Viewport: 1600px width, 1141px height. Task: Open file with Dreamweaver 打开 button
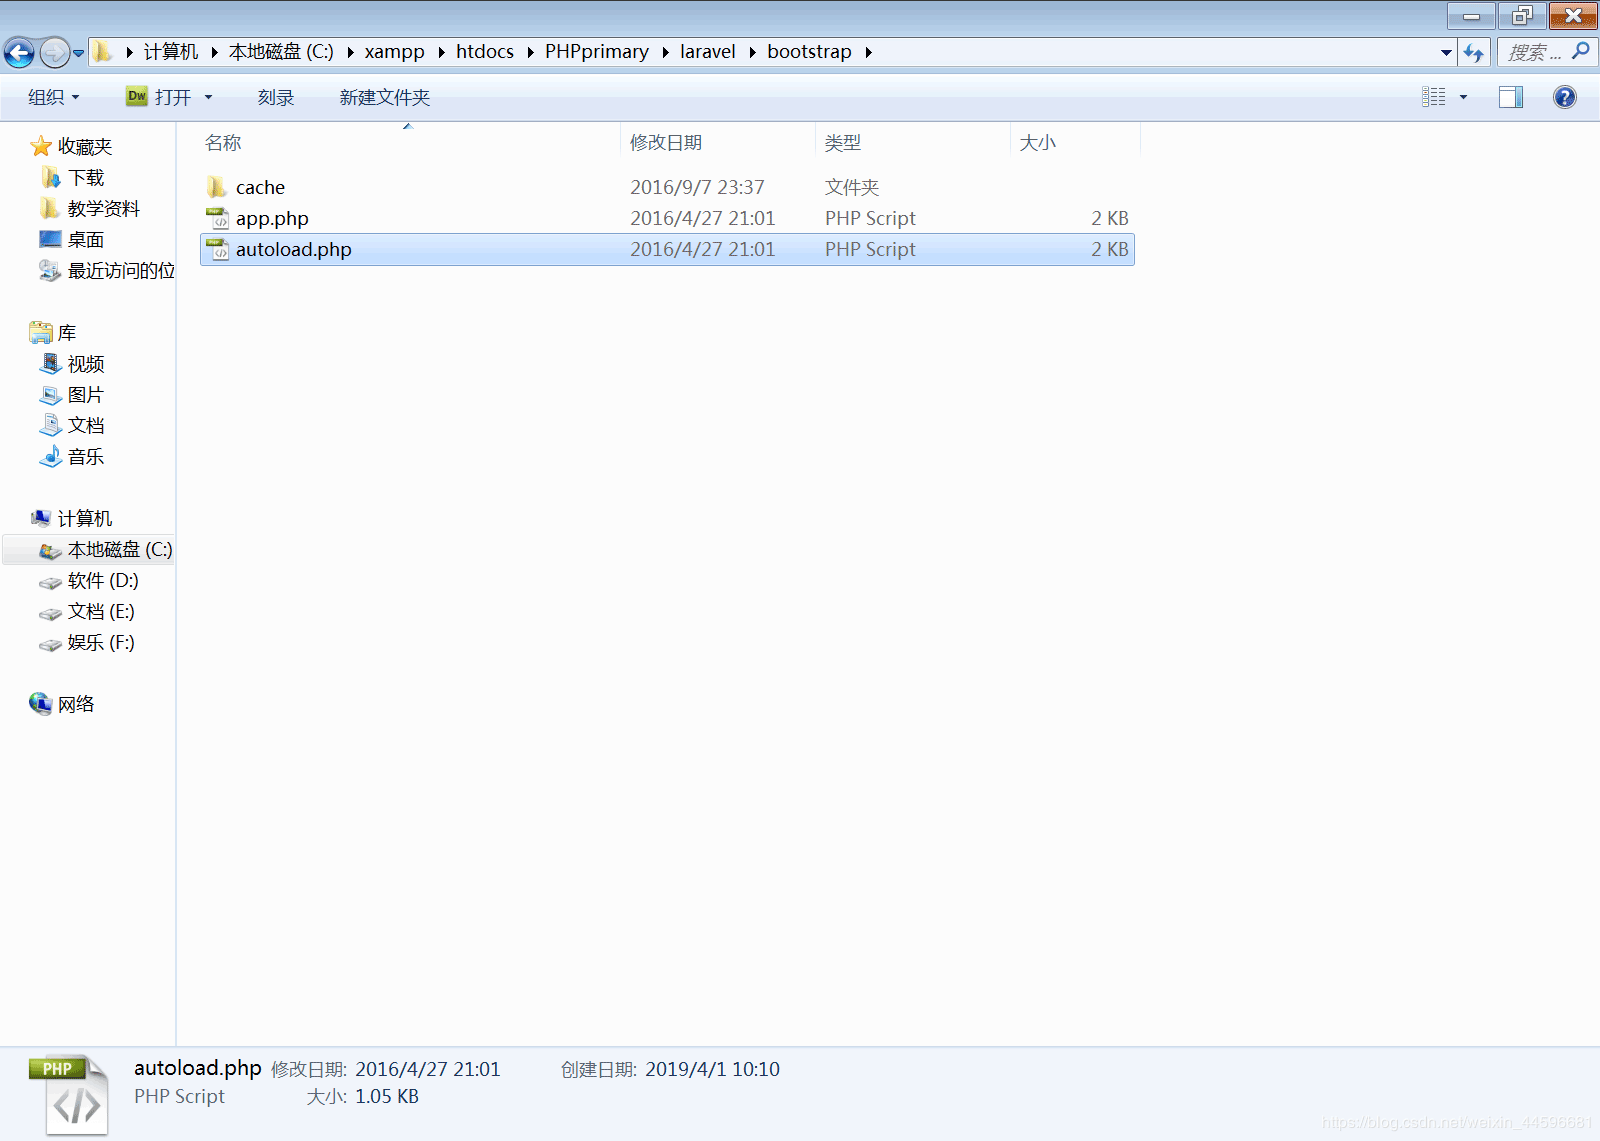click(159, 97)
